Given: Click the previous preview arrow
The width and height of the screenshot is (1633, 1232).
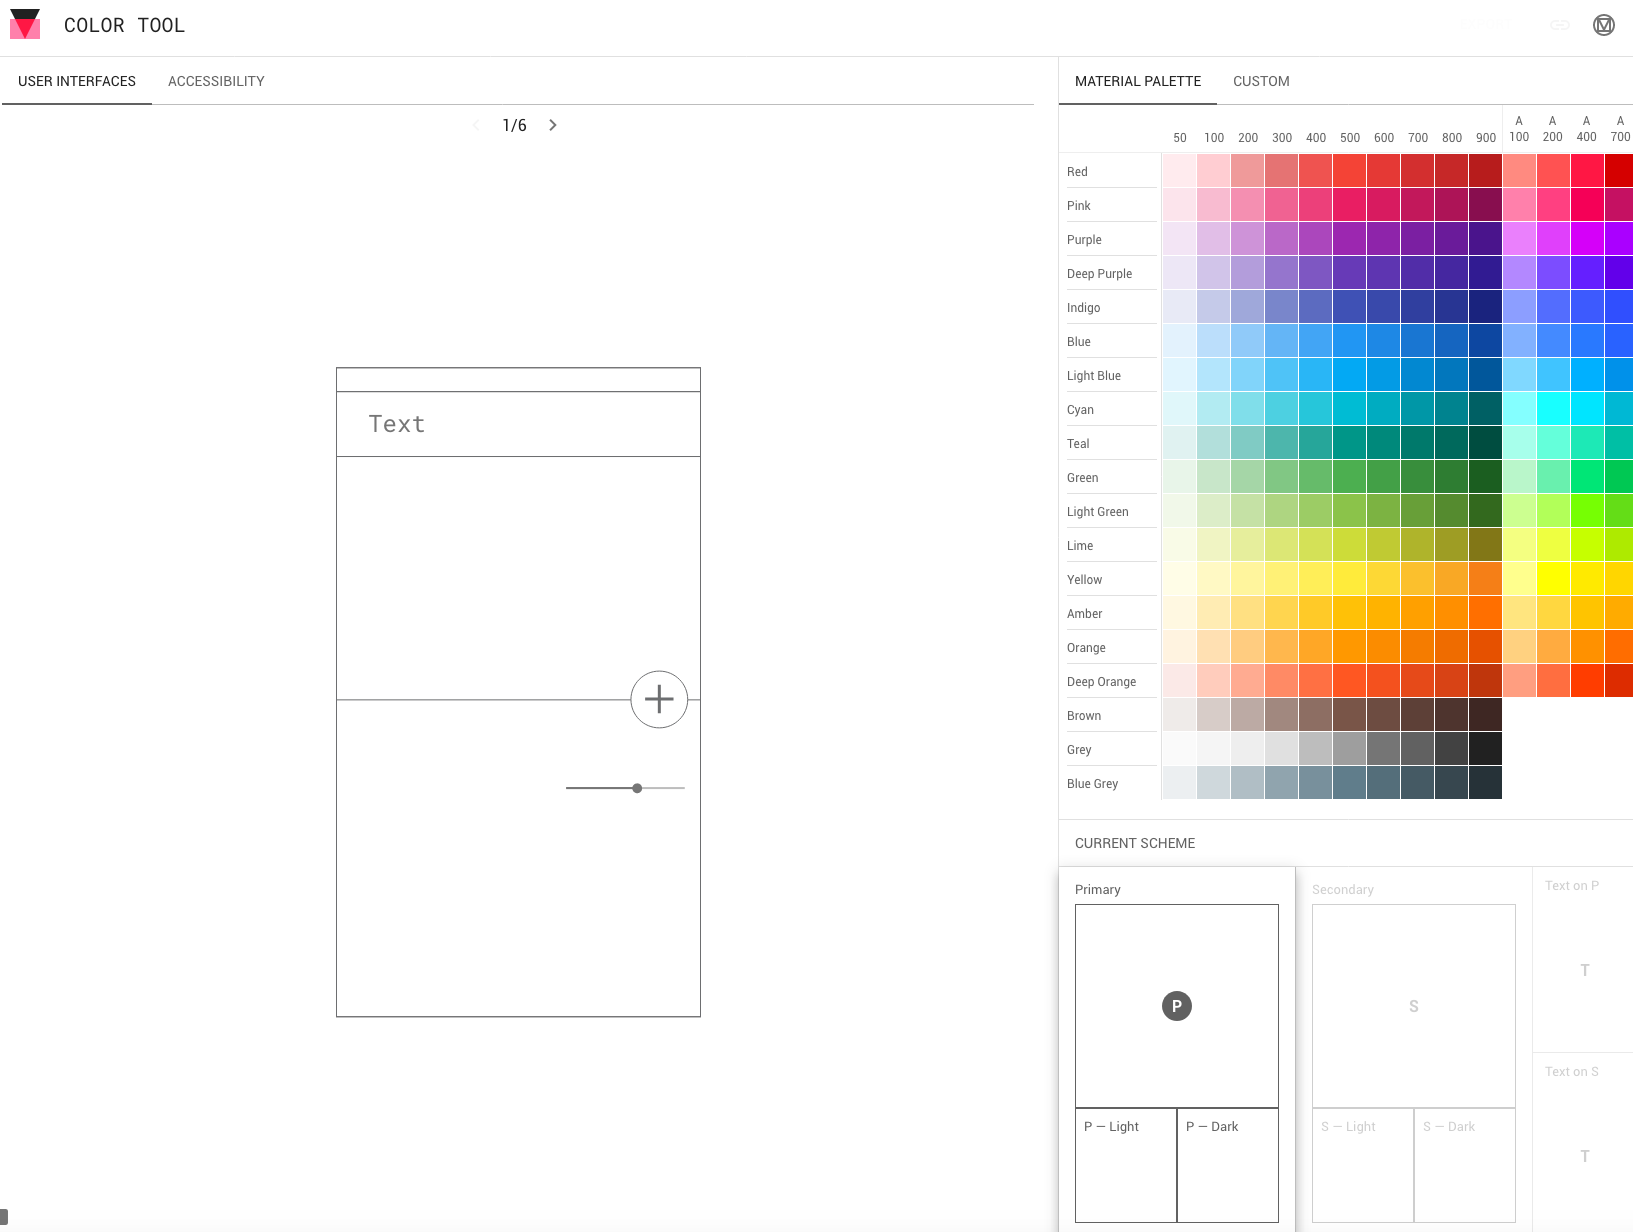Looking at the screenshot, I should tap(476, 125).
